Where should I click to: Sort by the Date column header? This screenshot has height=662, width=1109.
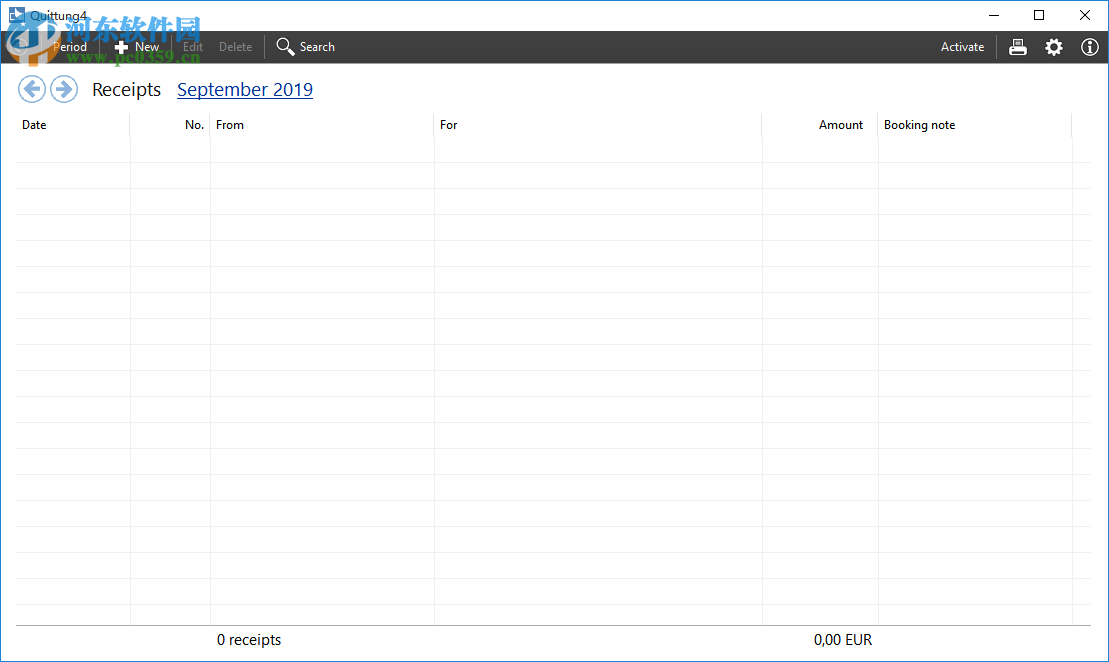point(73,124)
